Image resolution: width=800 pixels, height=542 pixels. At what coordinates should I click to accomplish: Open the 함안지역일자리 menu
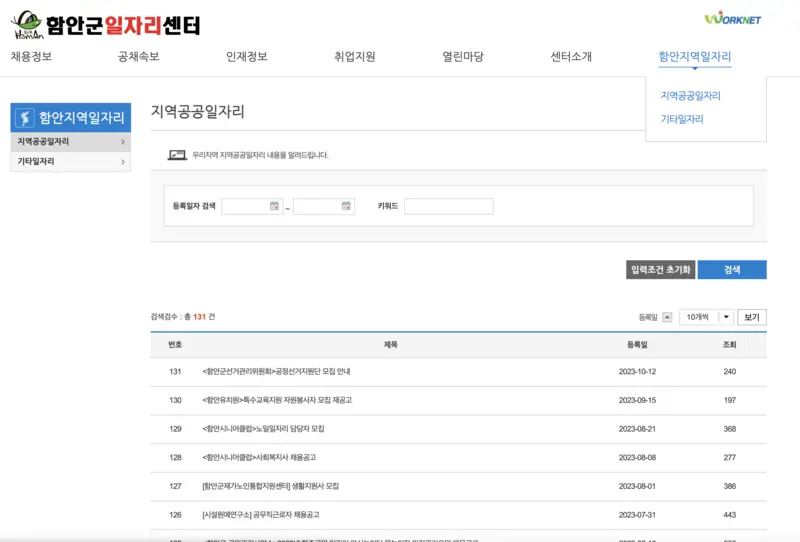[x=695, y=56]
